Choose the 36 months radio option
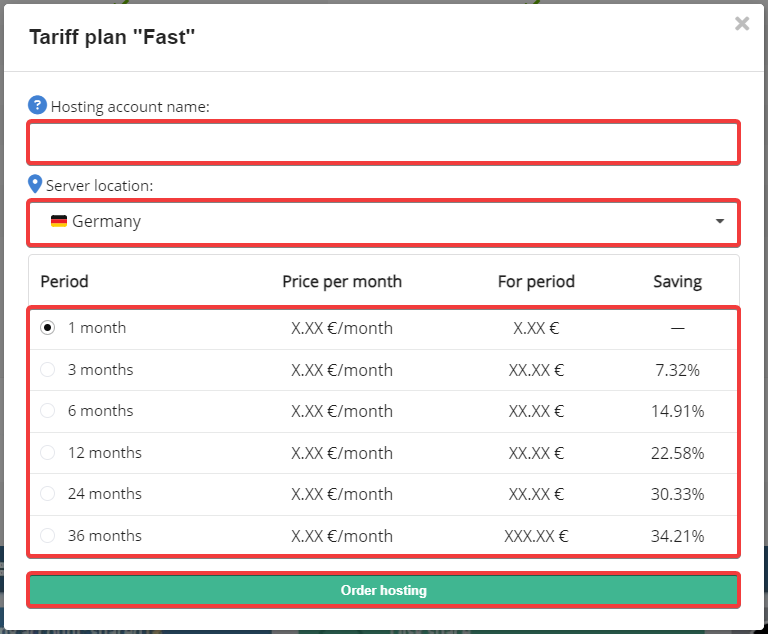The width and height of the screenshot is (768, 634). coord(47,536)
